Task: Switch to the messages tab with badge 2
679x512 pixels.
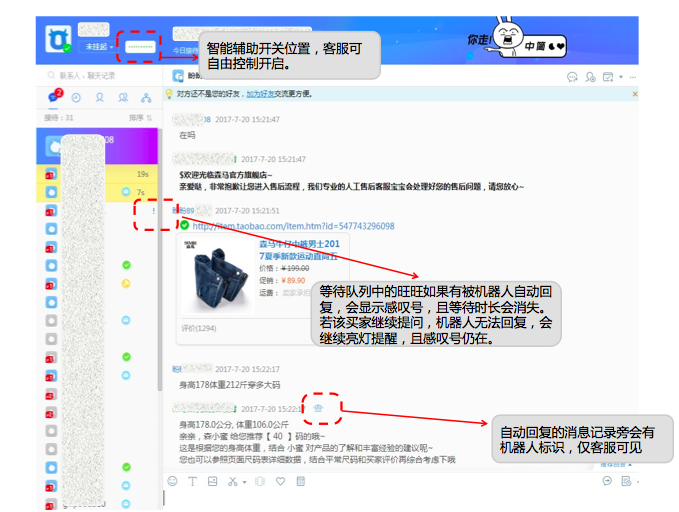Action: (54, 97)
